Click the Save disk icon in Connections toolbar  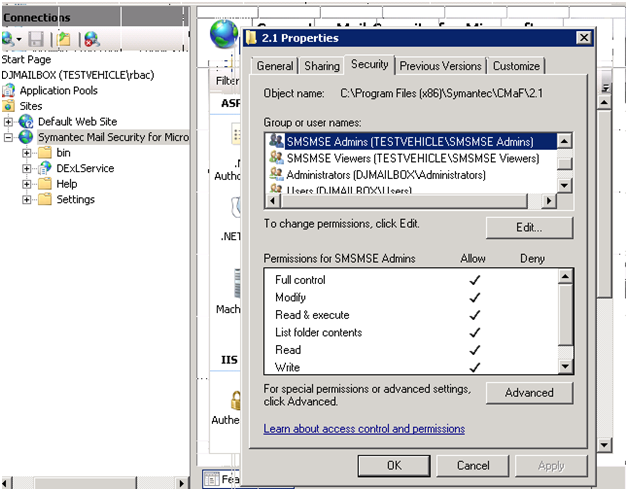pyautogui.click(x=36, y=39)
